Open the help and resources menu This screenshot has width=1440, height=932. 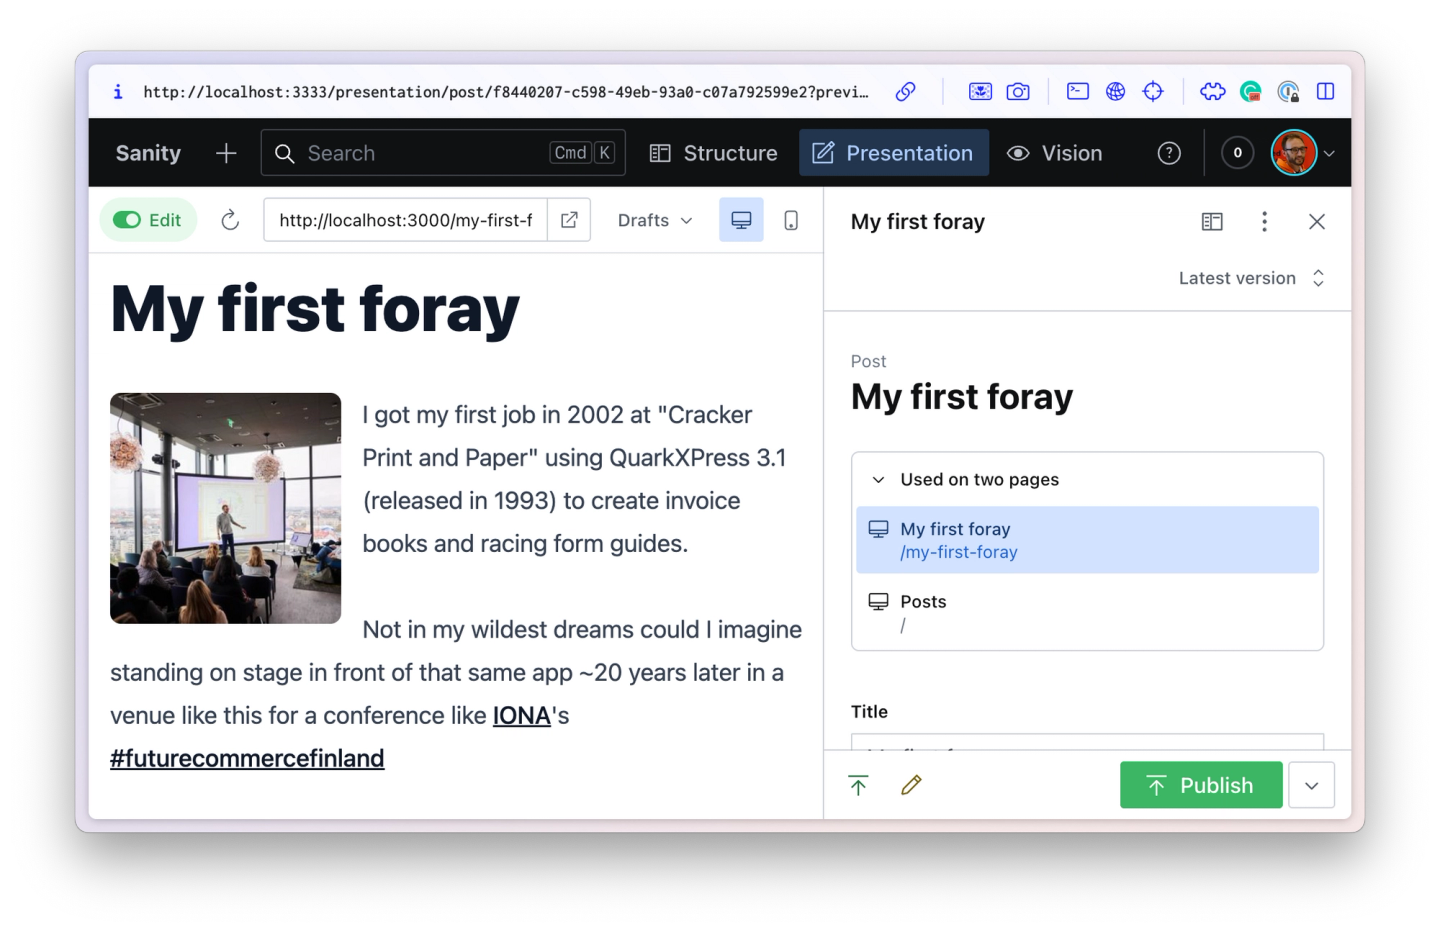point(1169,153)
